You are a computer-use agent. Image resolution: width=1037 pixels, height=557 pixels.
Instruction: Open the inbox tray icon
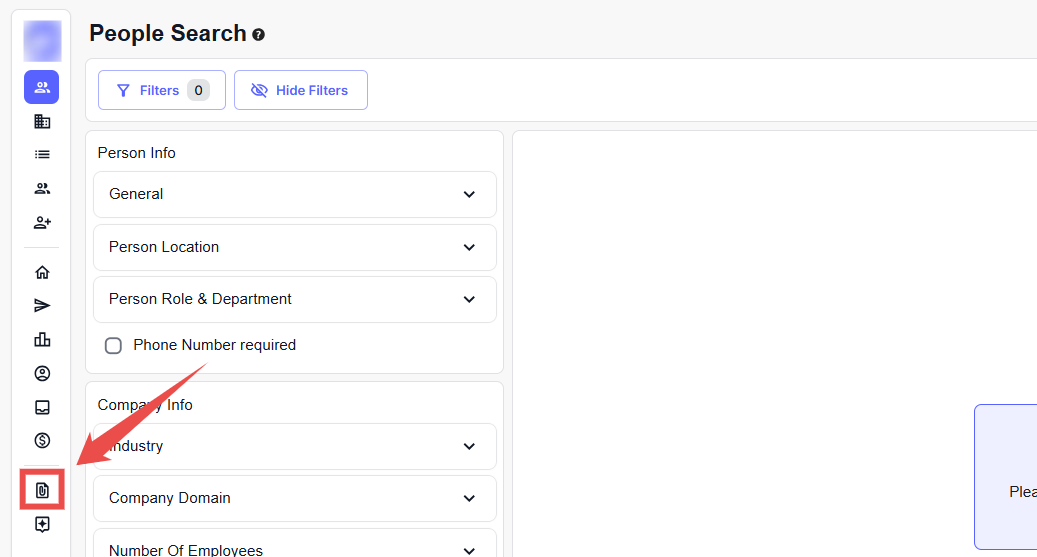click(42, 407)
